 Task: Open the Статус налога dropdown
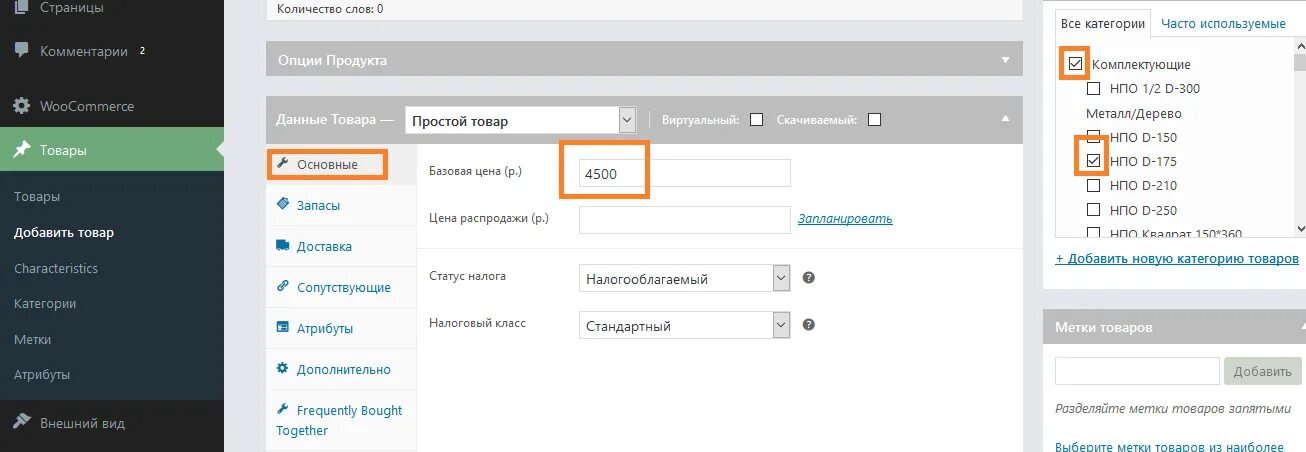point(685,278)
